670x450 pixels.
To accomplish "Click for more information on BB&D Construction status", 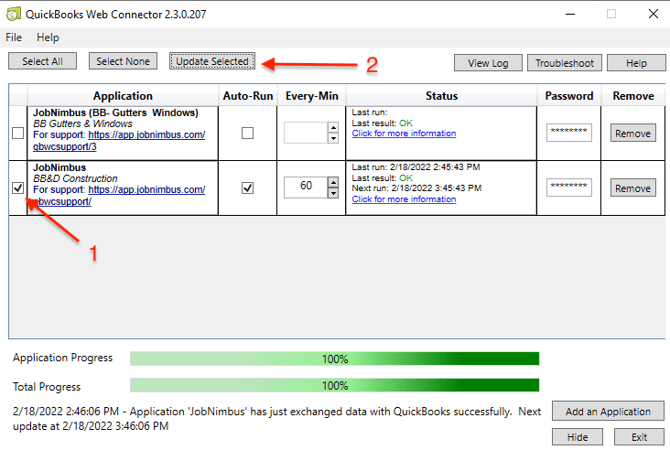I will [404, 199].
